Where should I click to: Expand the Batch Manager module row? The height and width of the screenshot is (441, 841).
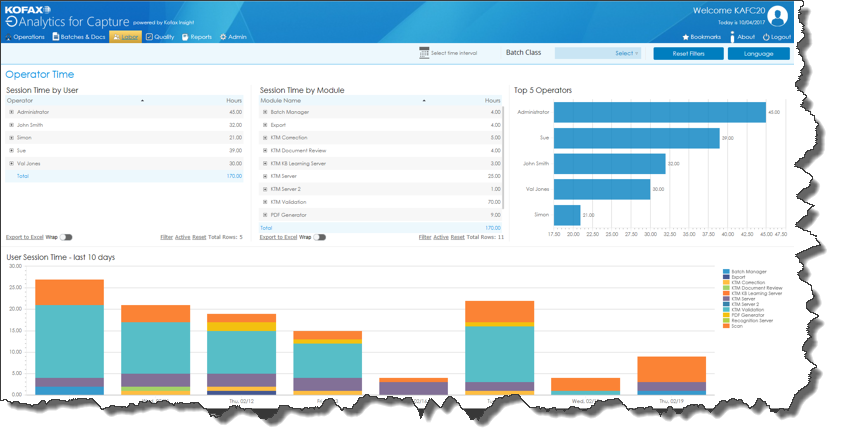[x=265, y=112]
